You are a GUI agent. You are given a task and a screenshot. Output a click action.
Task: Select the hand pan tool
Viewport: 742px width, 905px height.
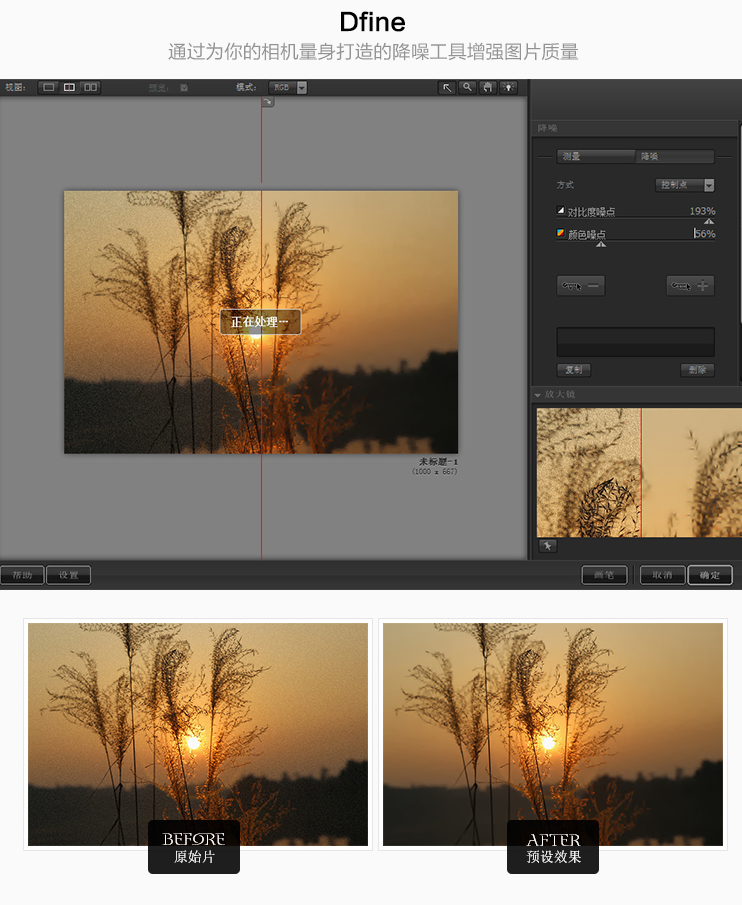488,87
